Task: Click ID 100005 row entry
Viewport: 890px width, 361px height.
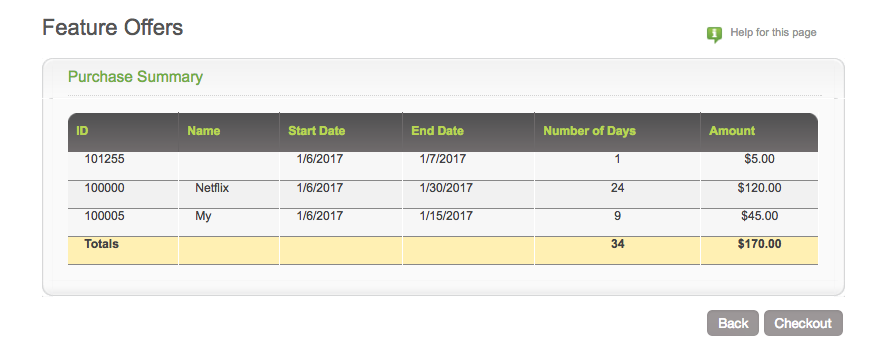Action: pyautogui.click(x=104, y=216)
